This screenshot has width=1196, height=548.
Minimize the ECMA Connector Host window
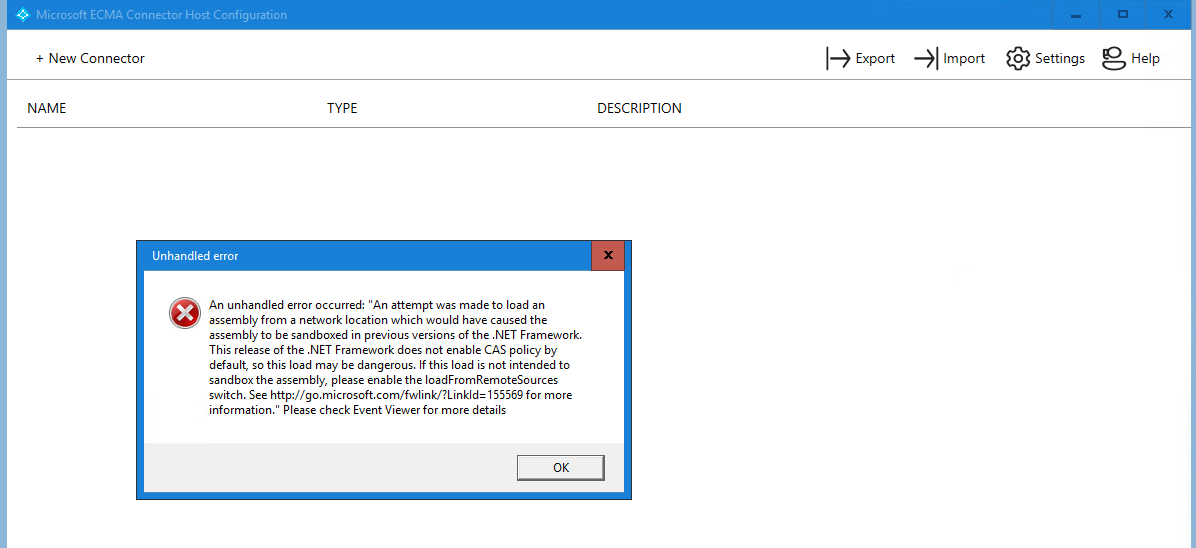click(1077, 15)
